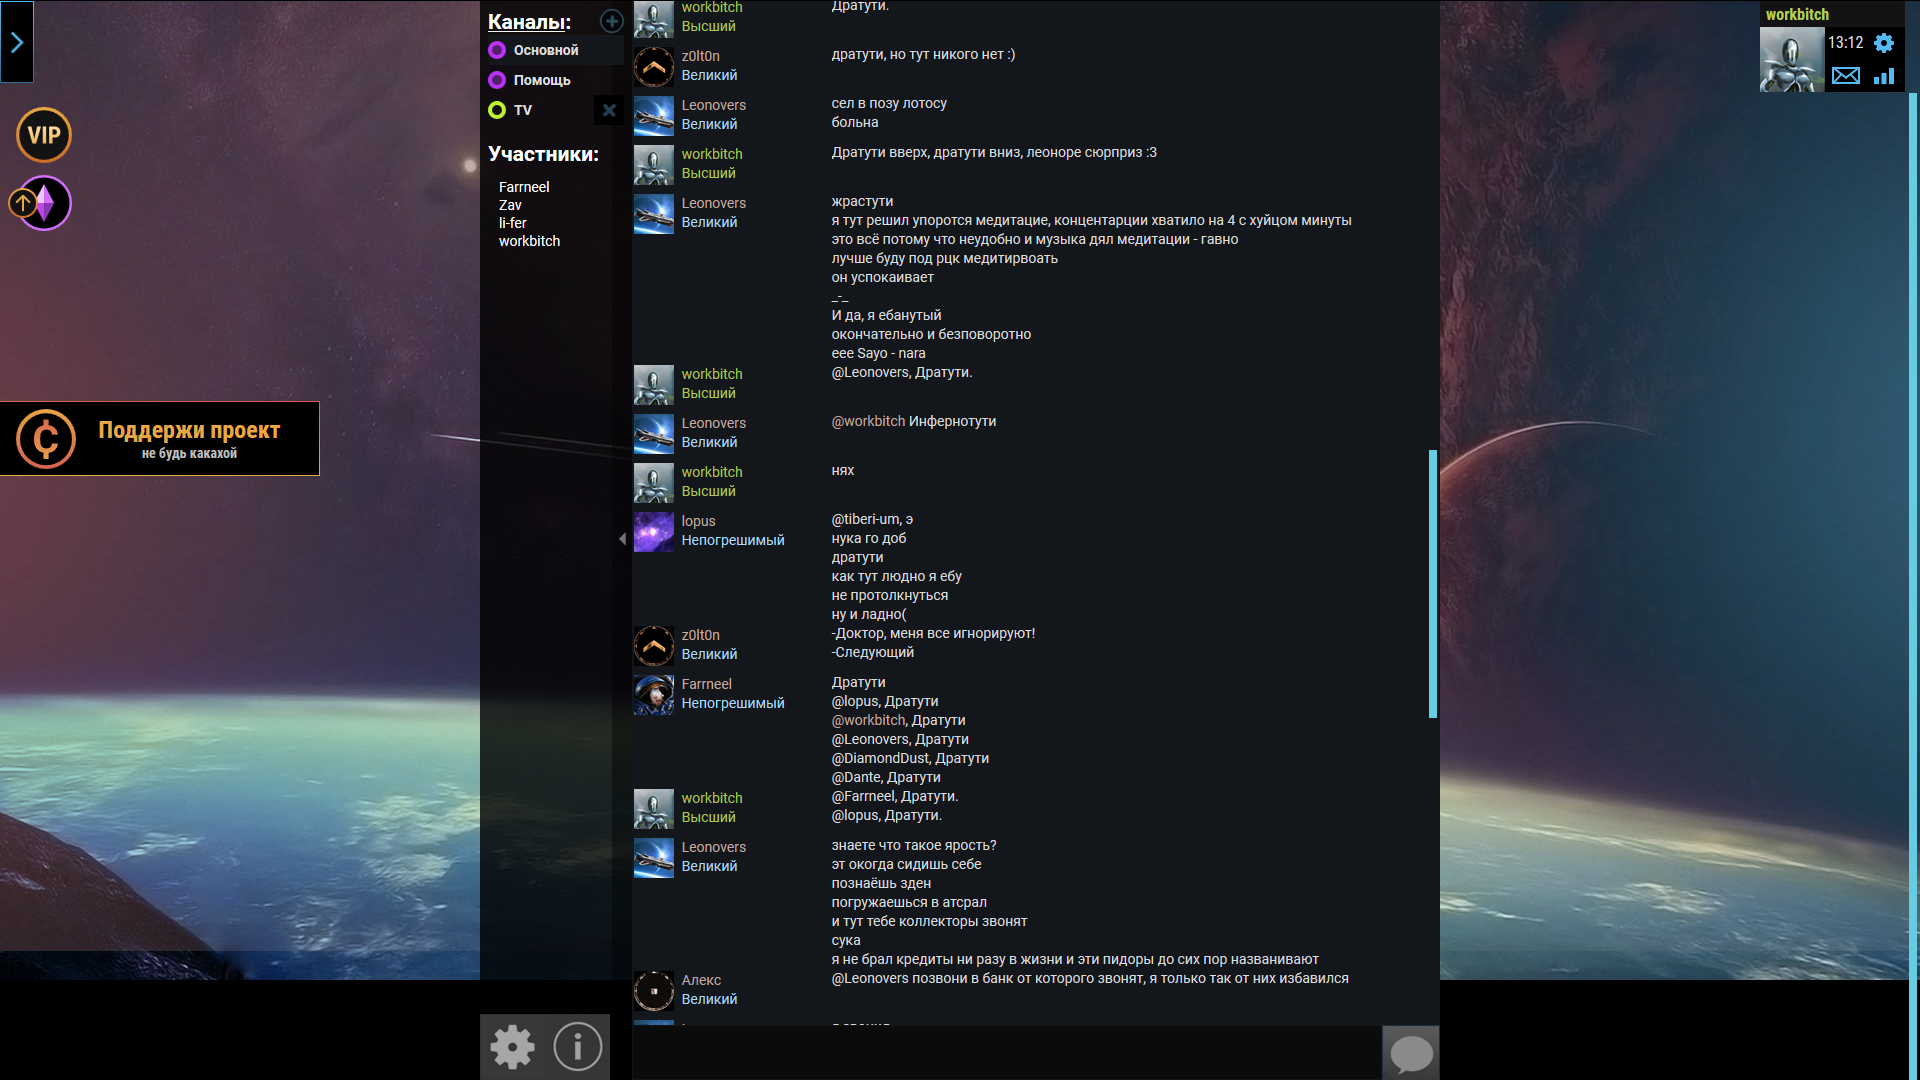Collapse channels panel using small triangle
The image size is (1920, 1080).
(x=622, y=539)
